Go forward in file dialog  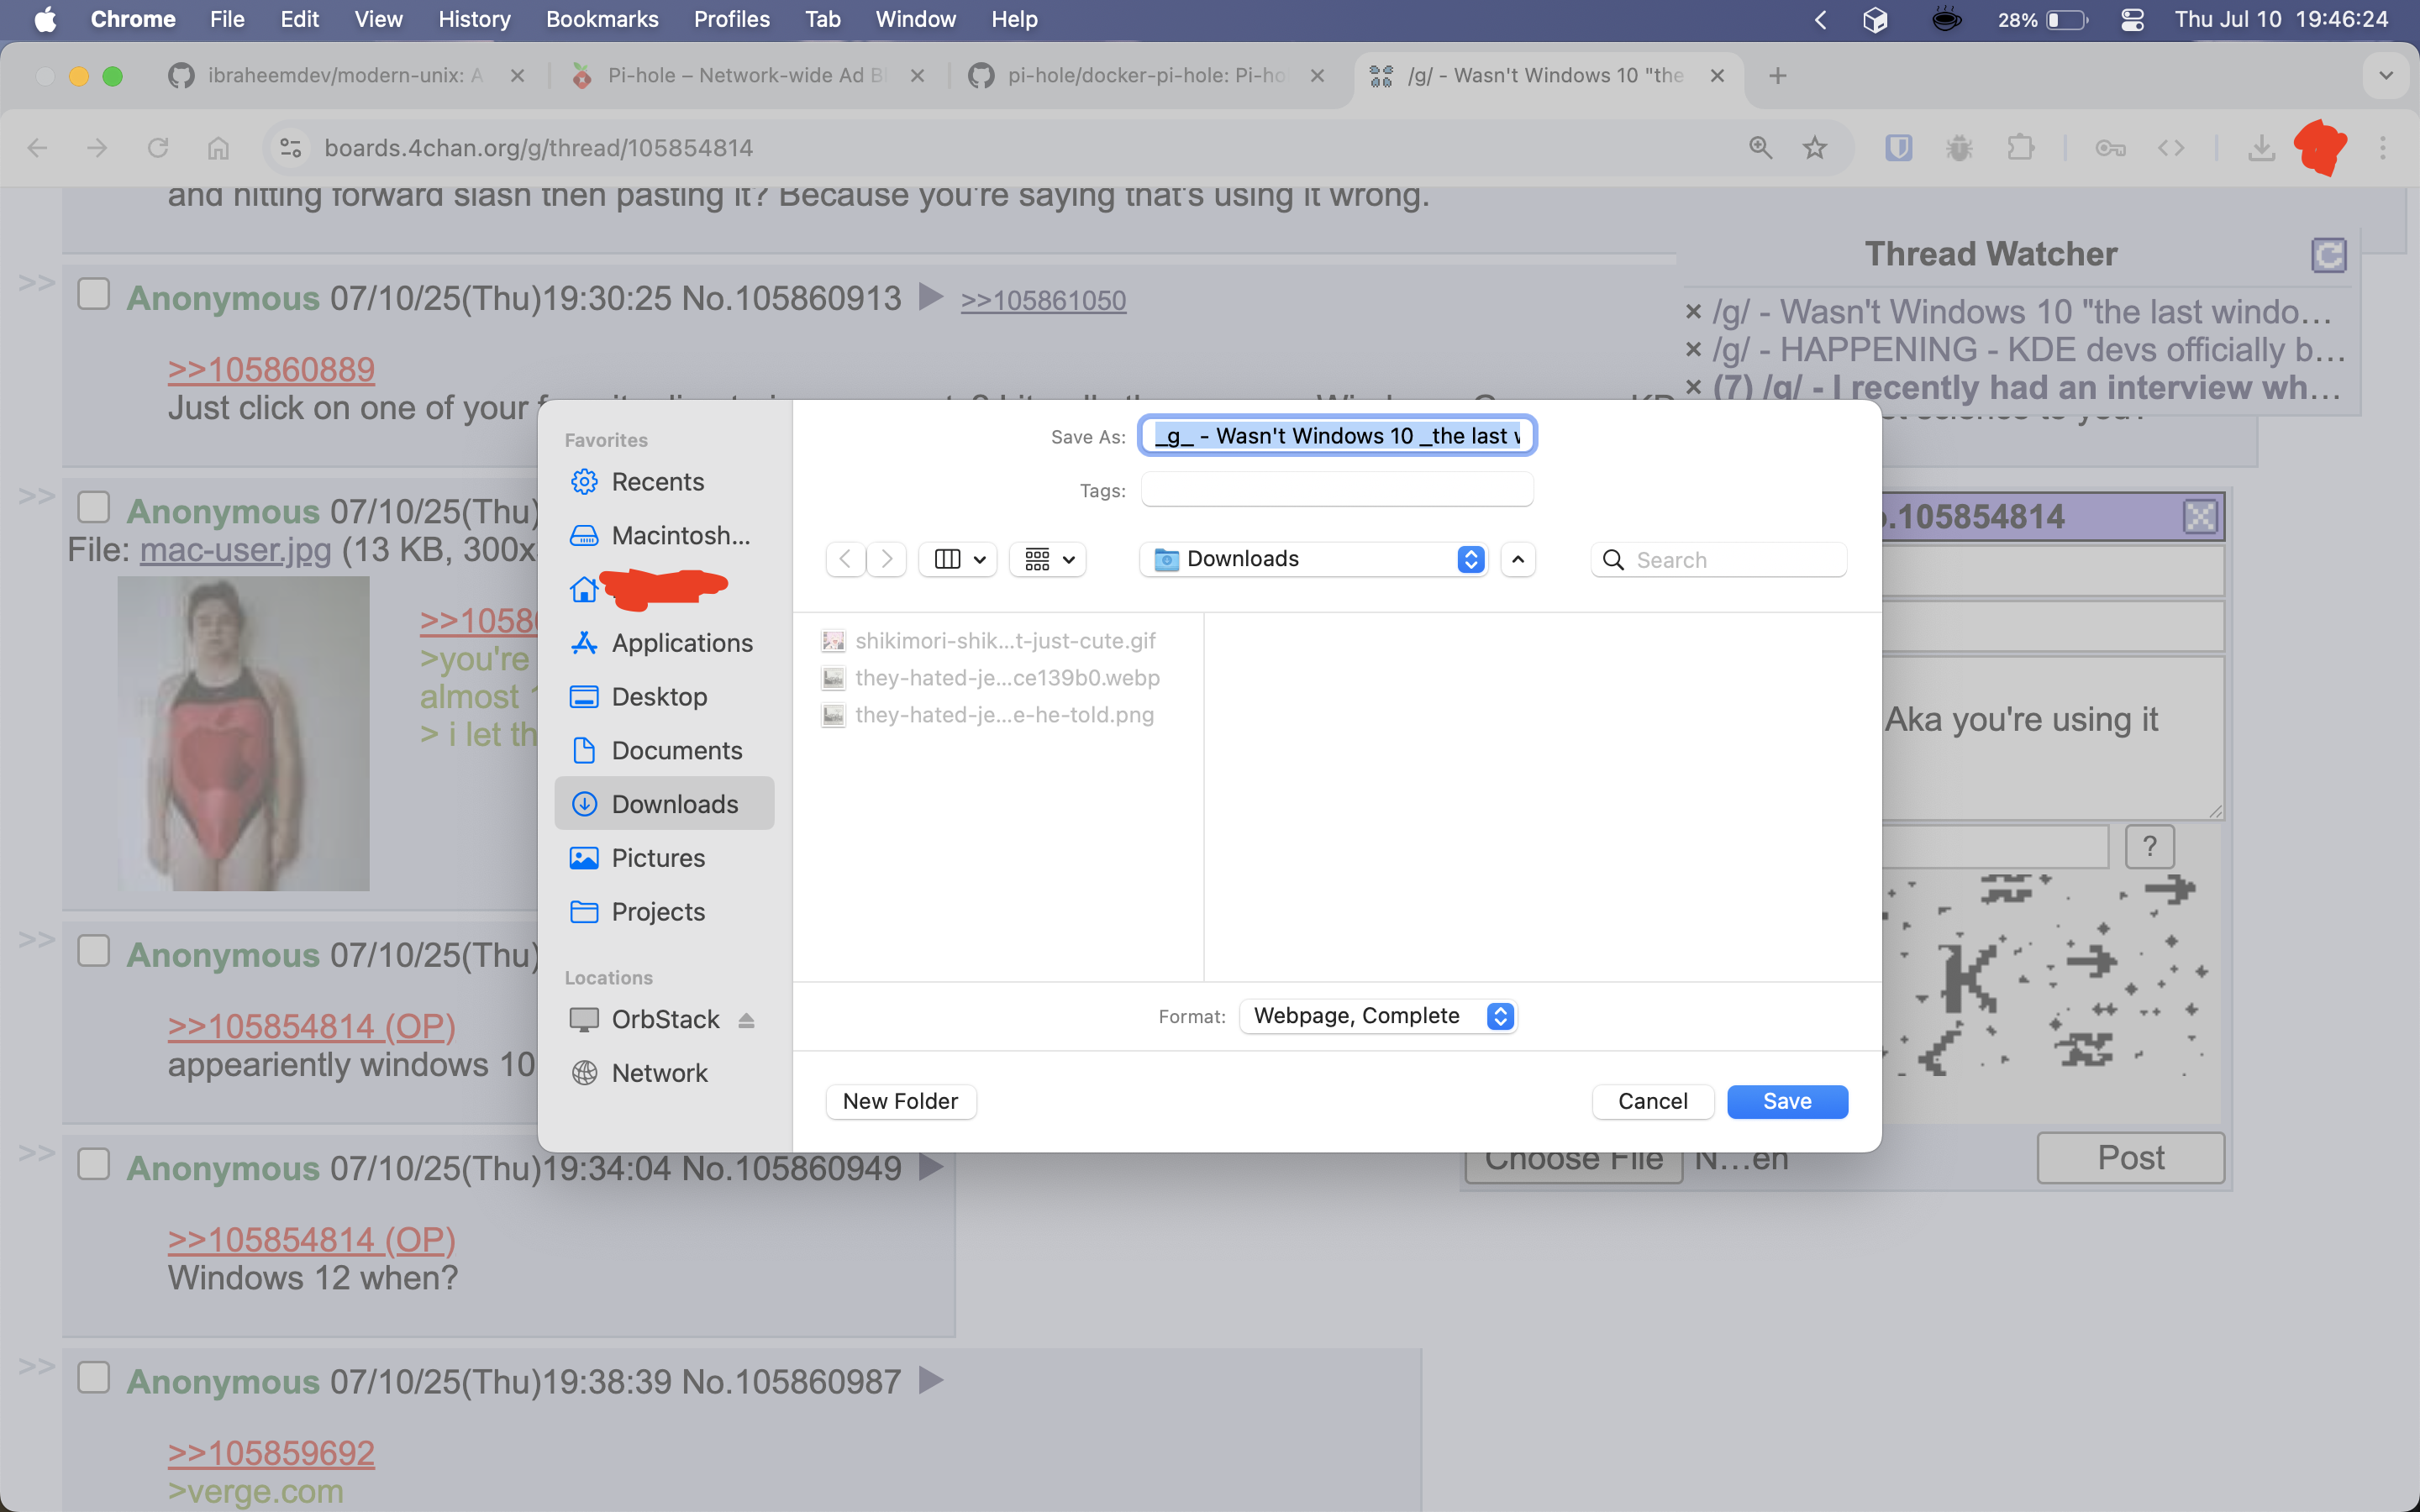tap(886, 559)
